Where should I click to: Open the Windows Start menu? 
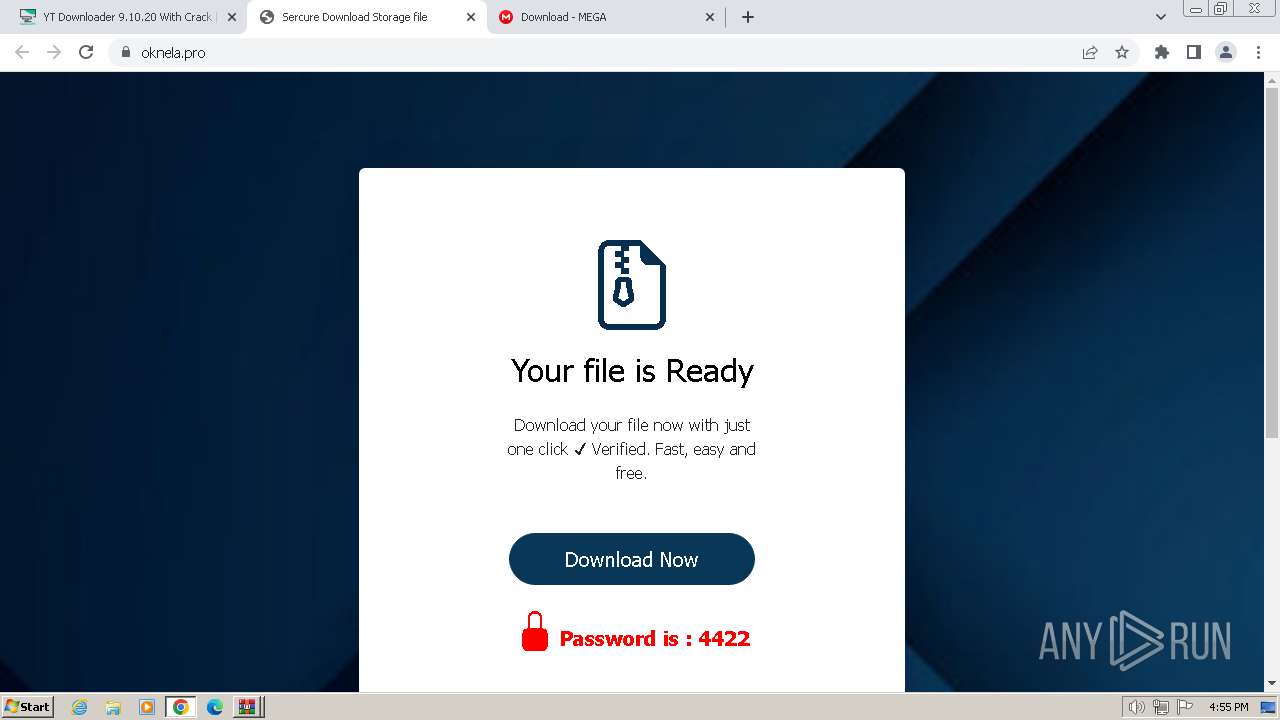coord(27,706)
